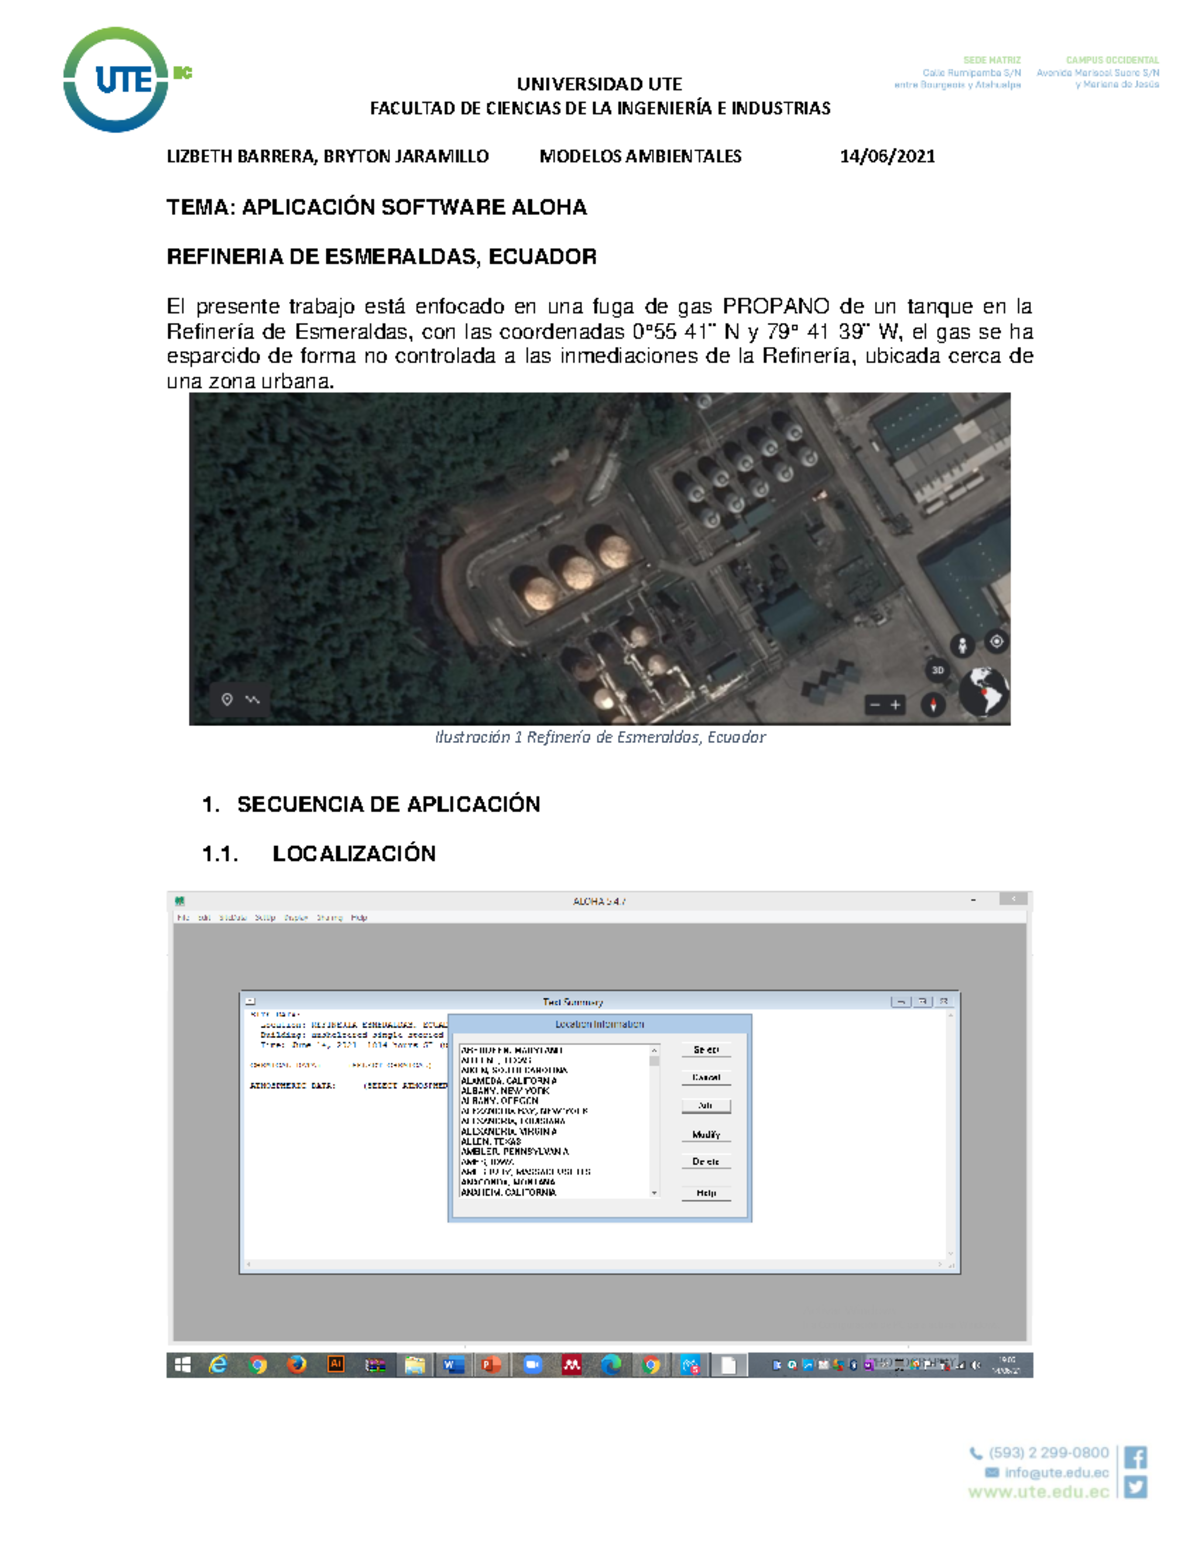Click the Add button in location dialog
Image resolution: width=1200 pixels, height=1553 pixels.
[x=706, y=1106]
